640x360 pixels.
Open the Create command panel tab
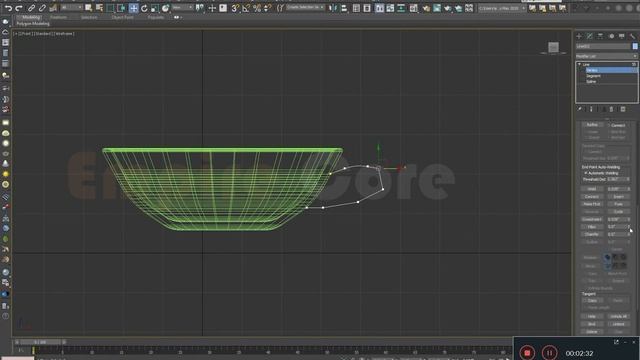tap(579, 36)
